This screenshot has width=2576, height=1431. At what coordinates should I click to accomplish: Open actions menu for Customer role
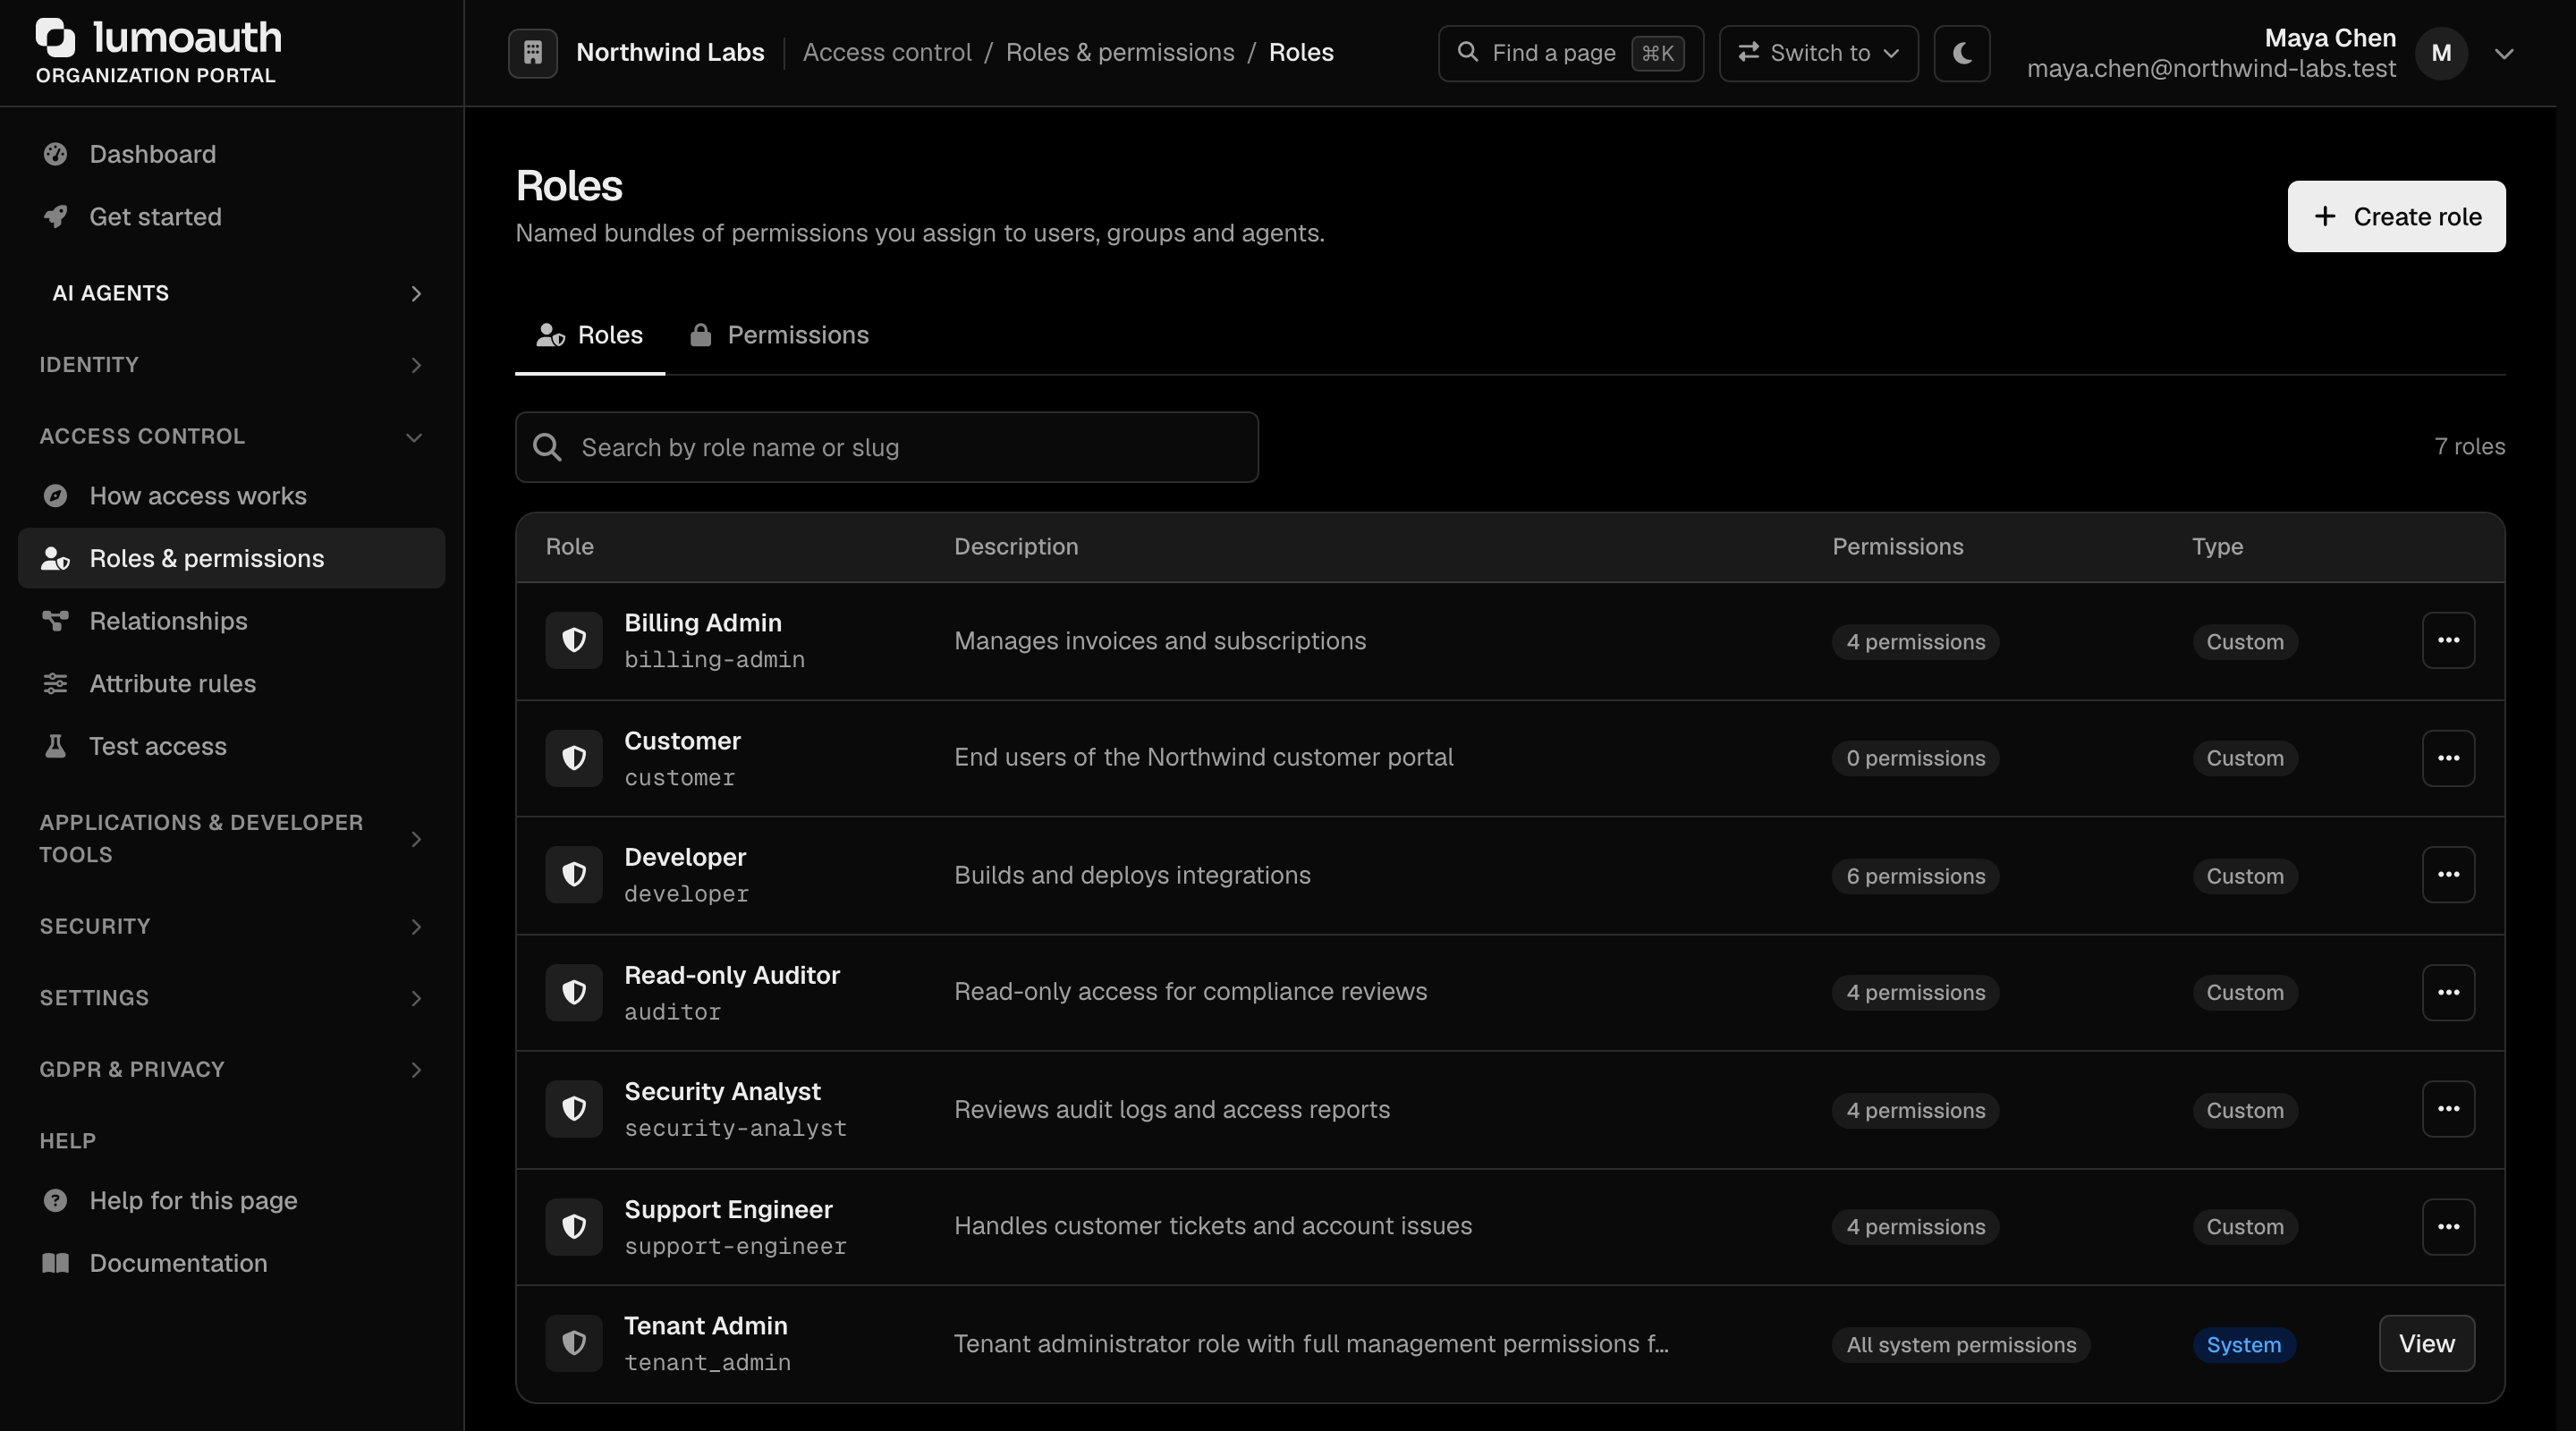click(2448, 758)
